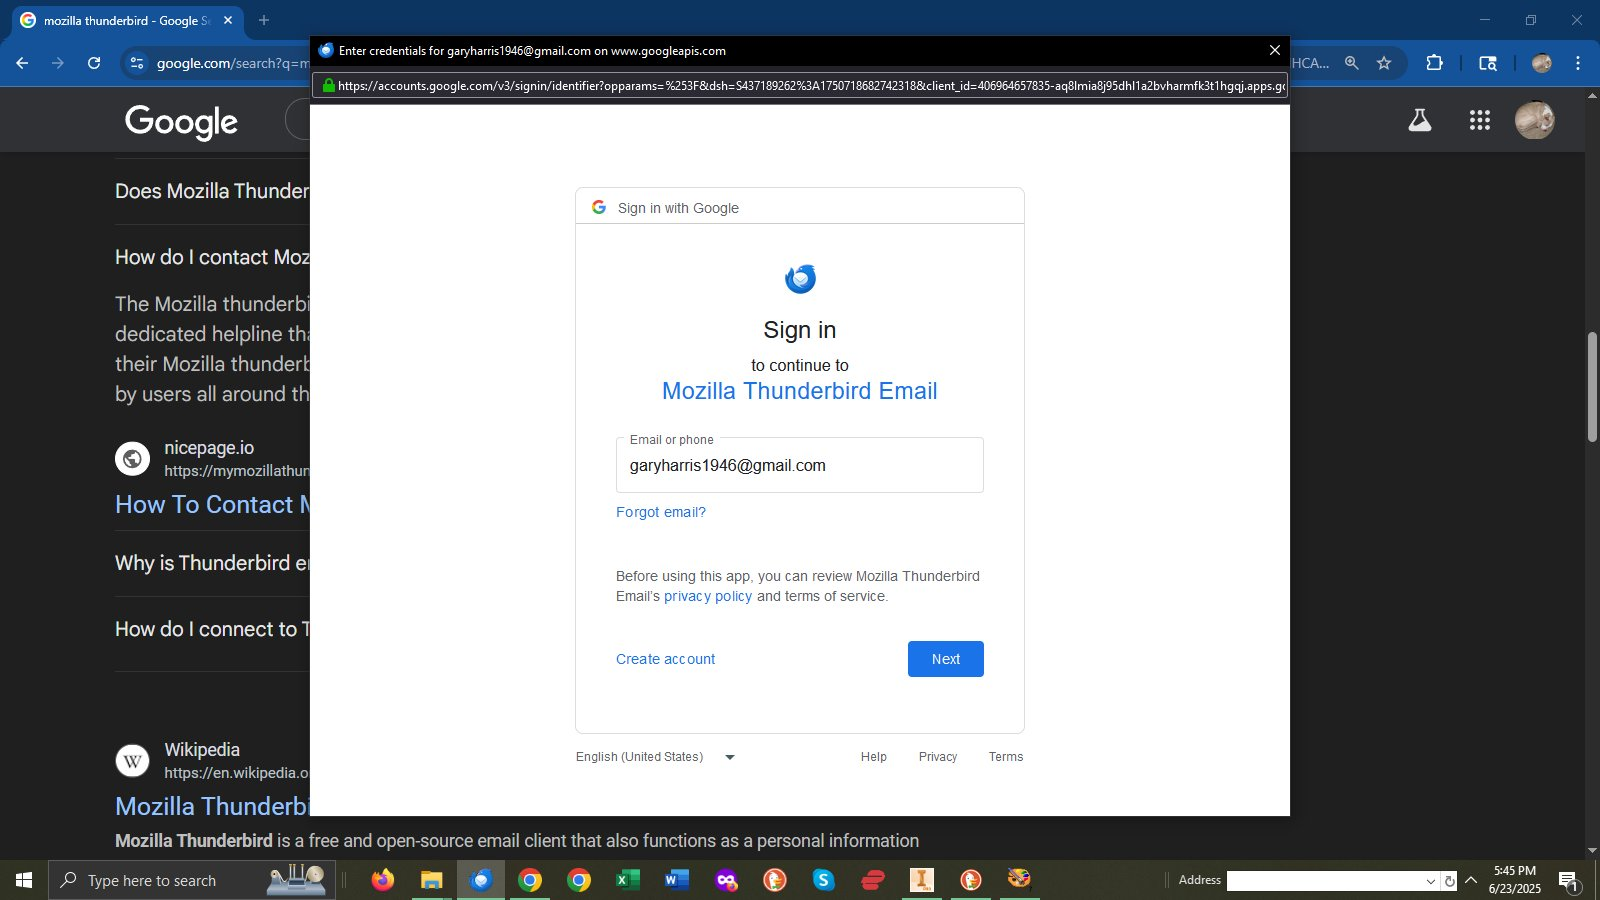Expand Why is Thunderbird question

[212, 563]
